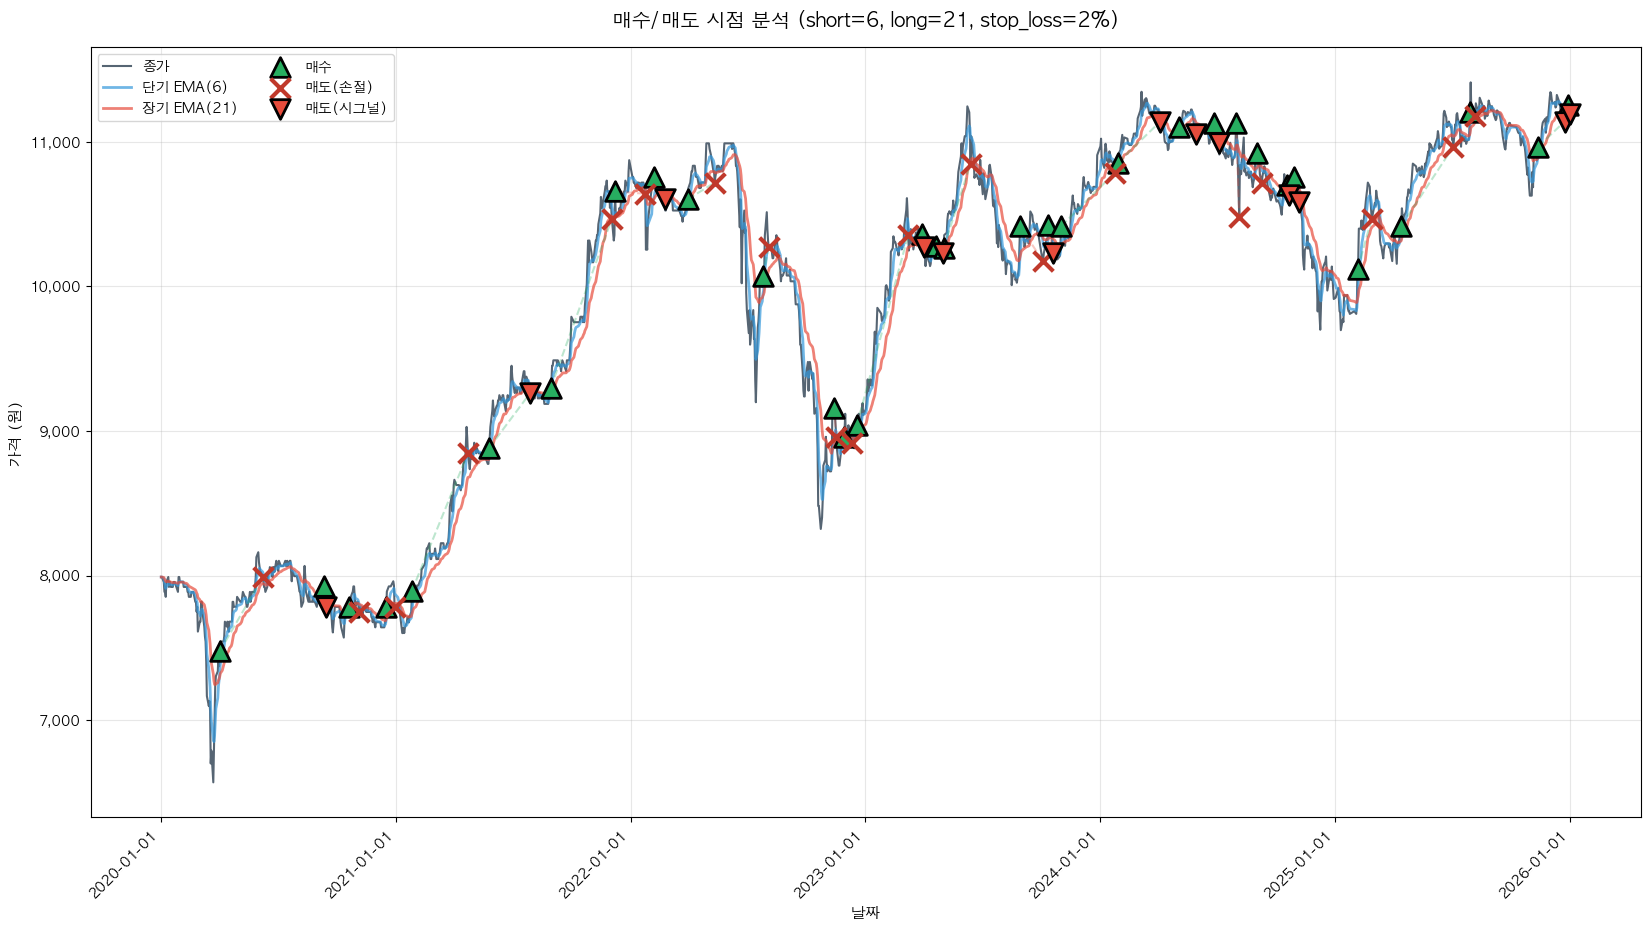Click the 날짜 x-axis title
1650x930 pixels.
(865, 912)
